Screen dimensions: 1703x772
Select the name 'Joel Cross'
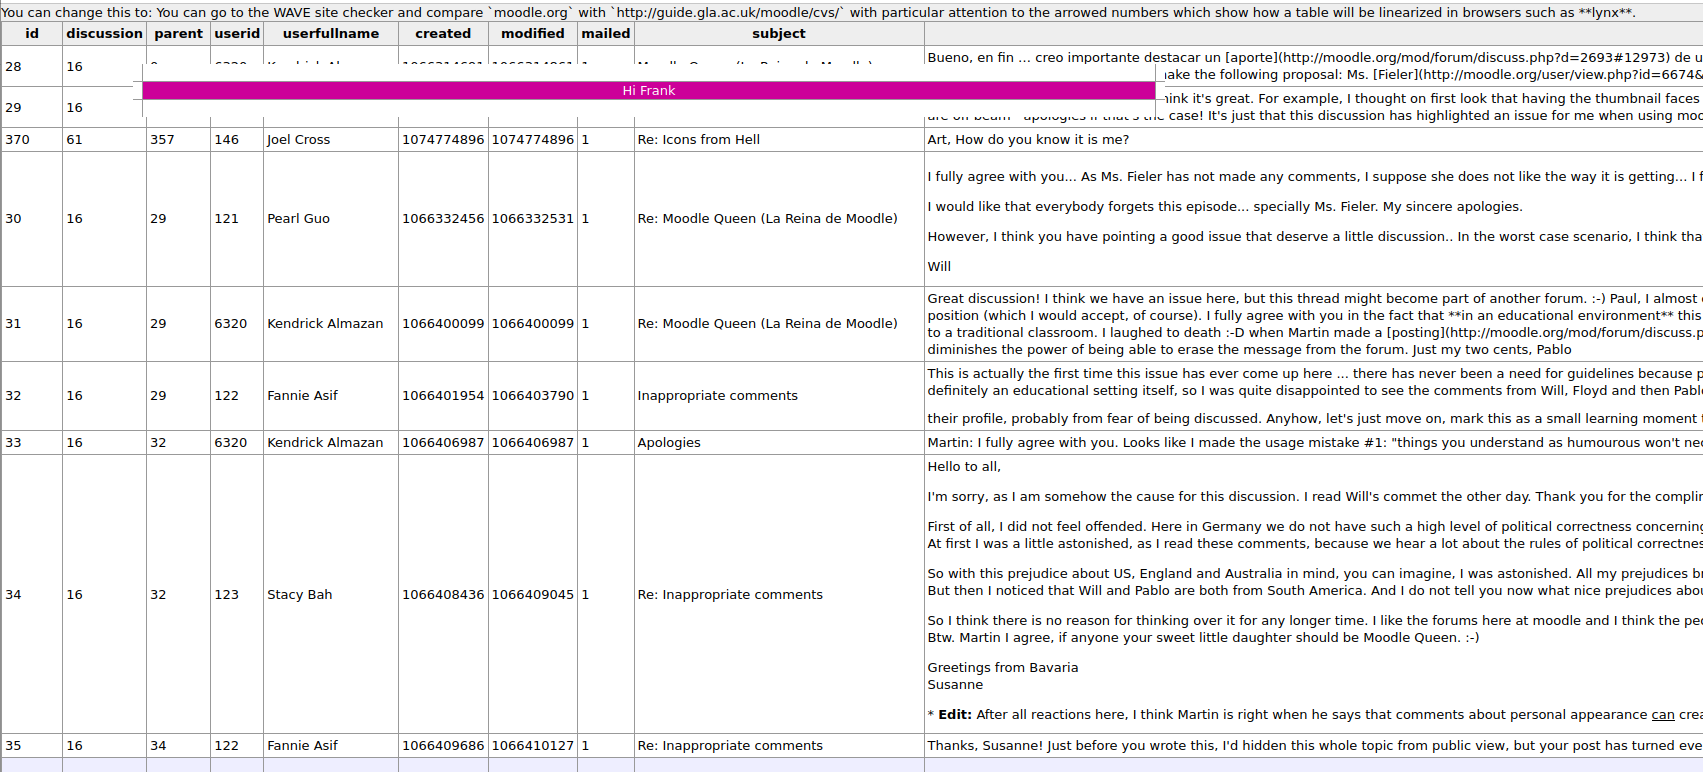298,139
